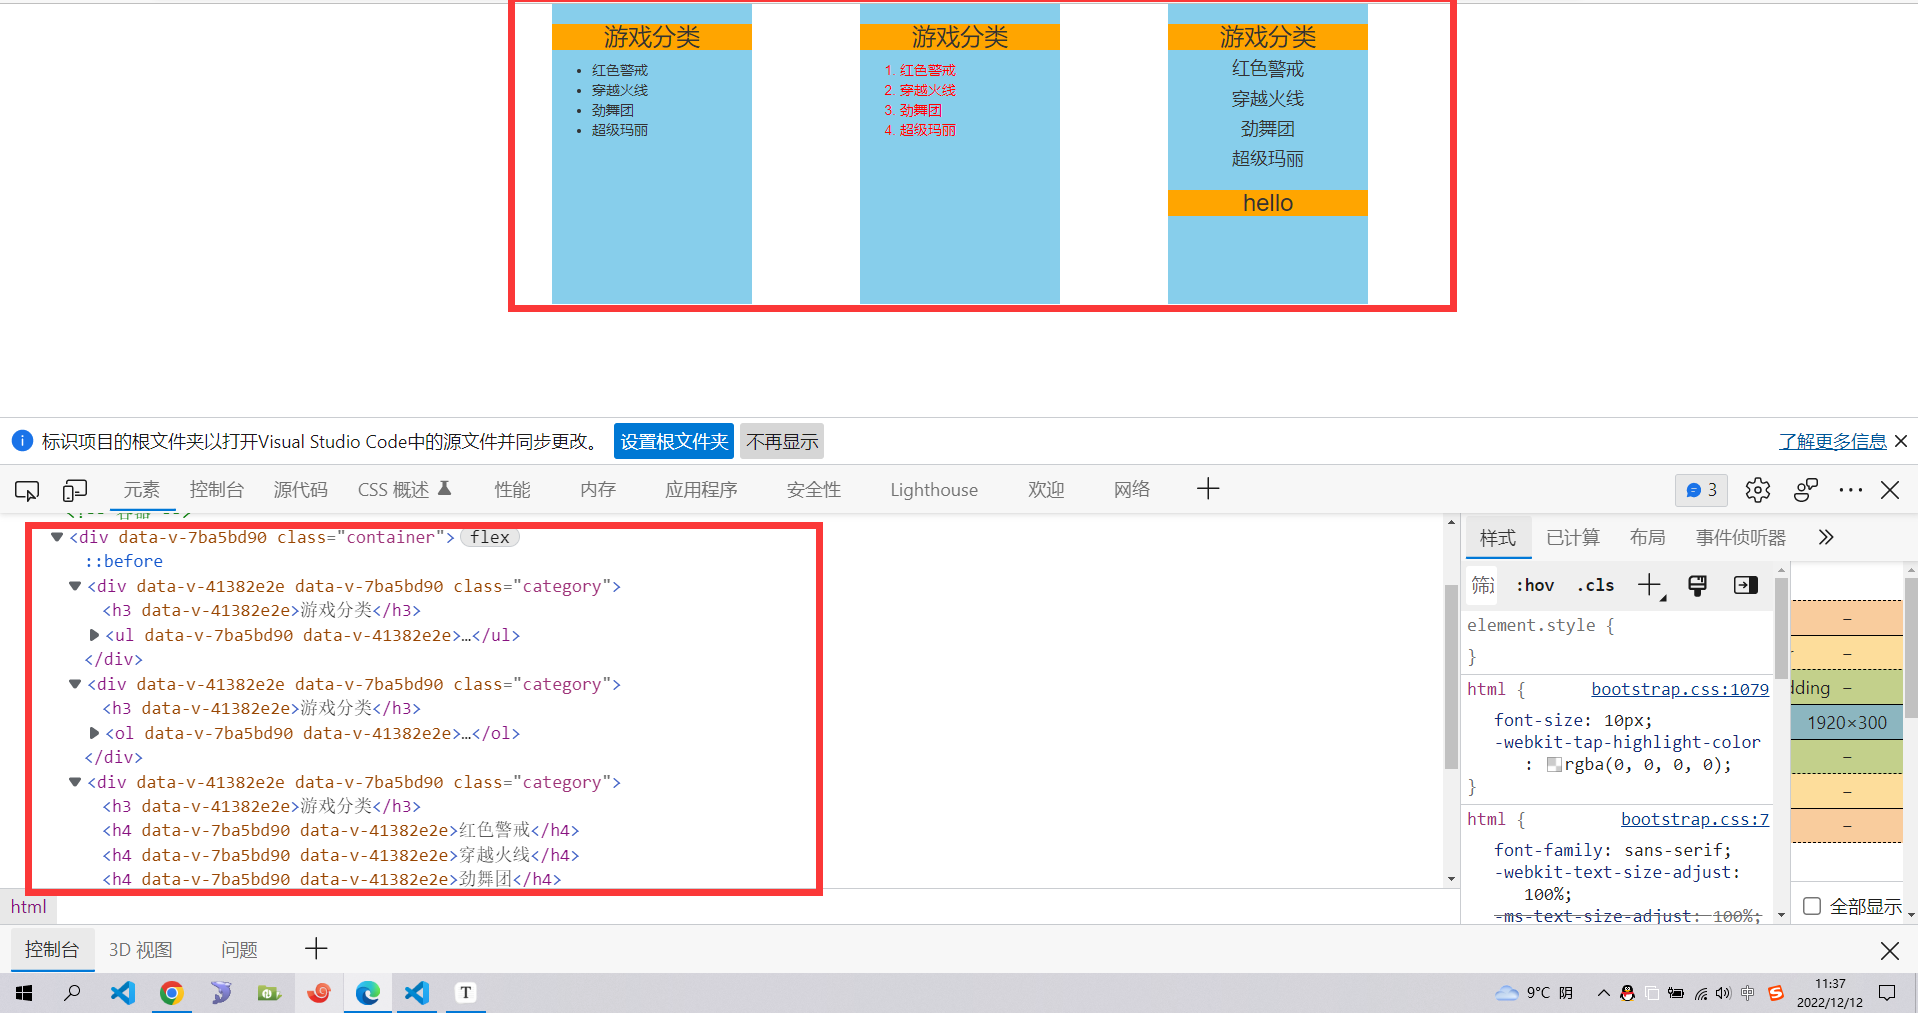1918x1013 pixels.
Task: Collapse the second category div
Action: pos(75,684)
